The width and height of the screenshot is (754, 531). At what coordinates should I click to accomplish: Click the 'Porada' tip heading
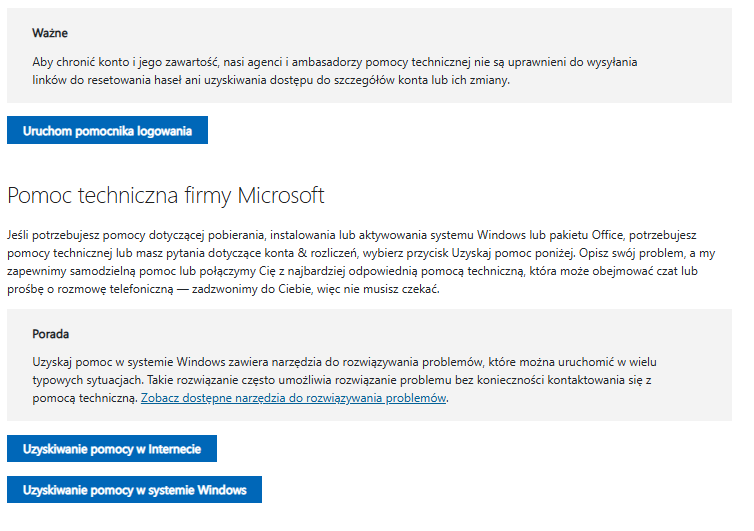point(50,334)
